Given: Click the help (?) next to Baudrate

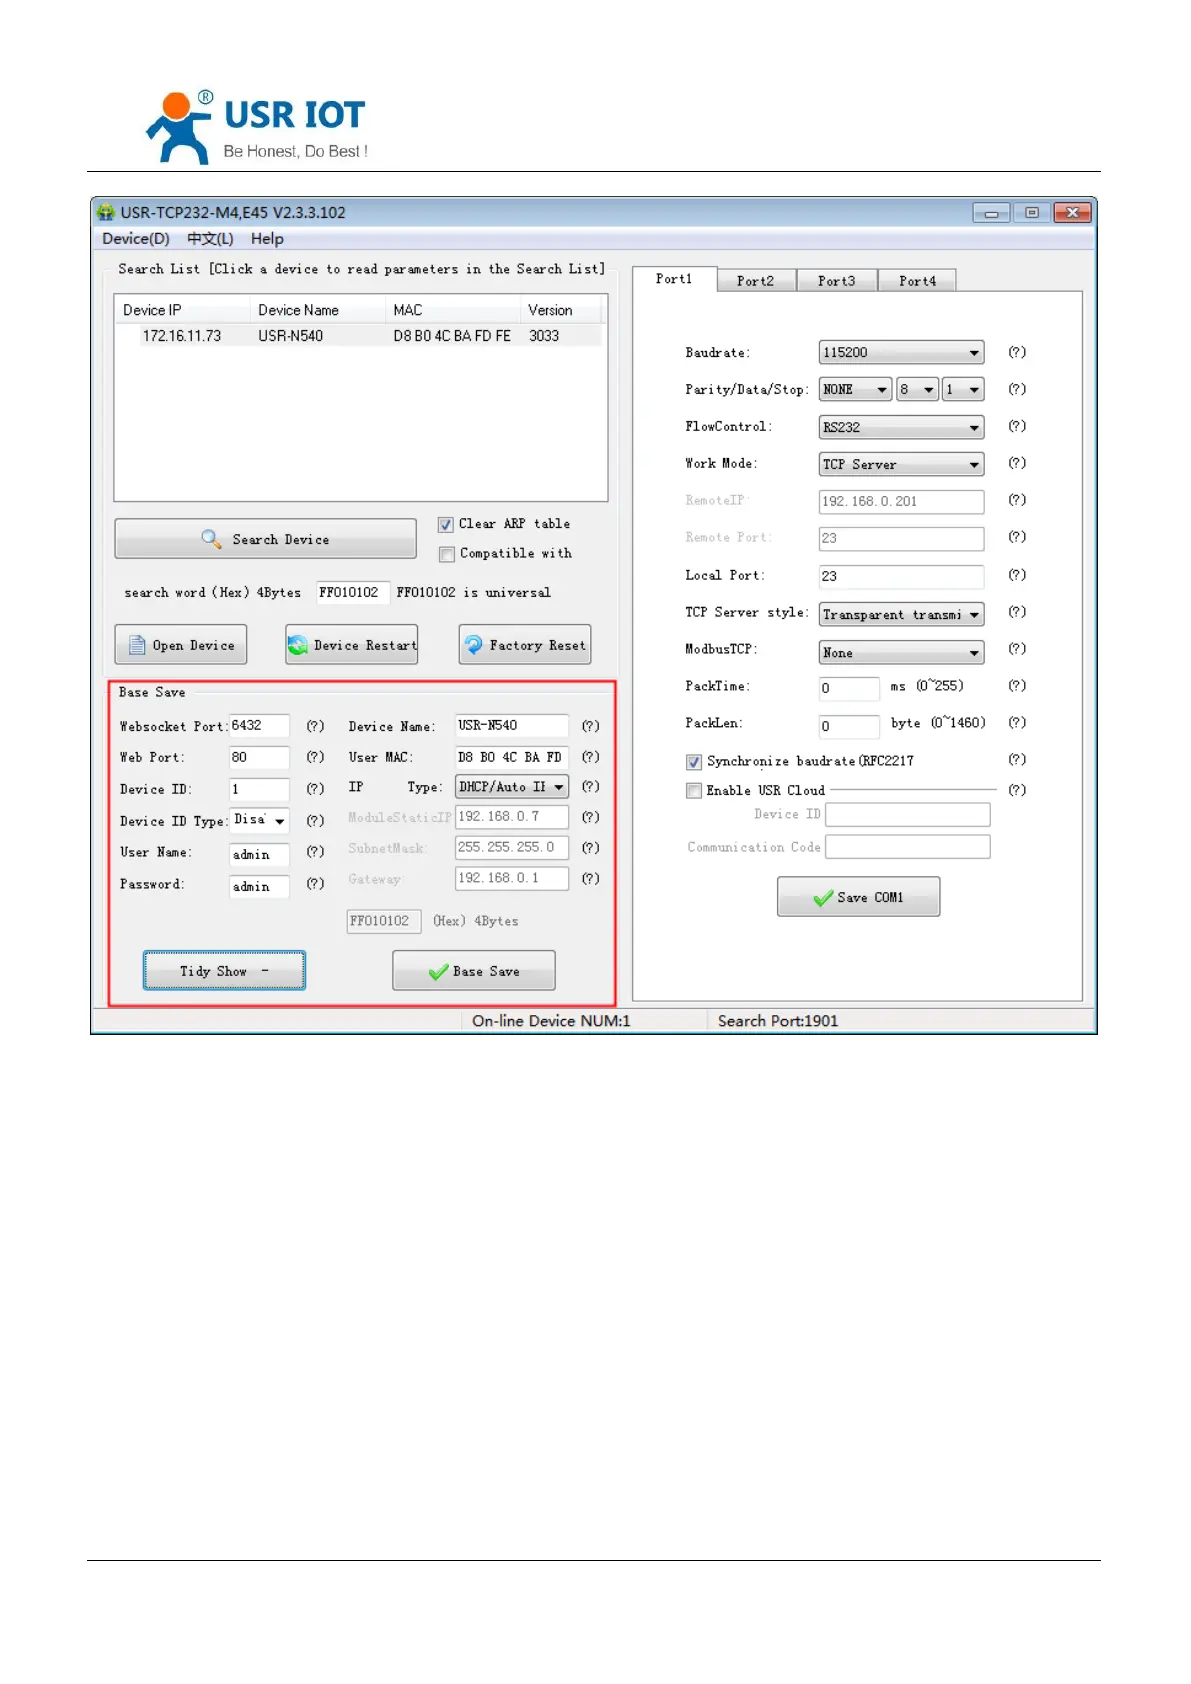Looking at the screenshot, I should tap(1017, 352).
